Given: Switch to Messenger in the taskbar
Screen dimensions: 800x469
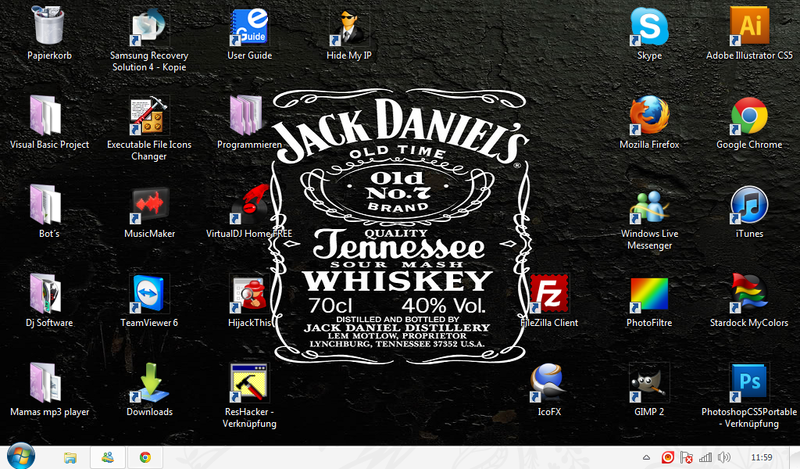Looking at the screenshot, I should [x=108, y=458].
